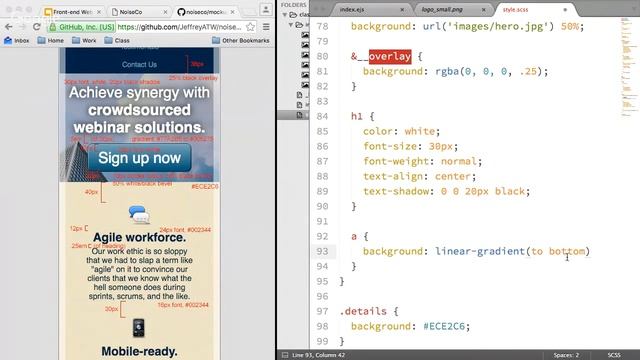This screenshot has height=360, width=640.
Task: Click the editor minimap
Action: tap(628, 67)
